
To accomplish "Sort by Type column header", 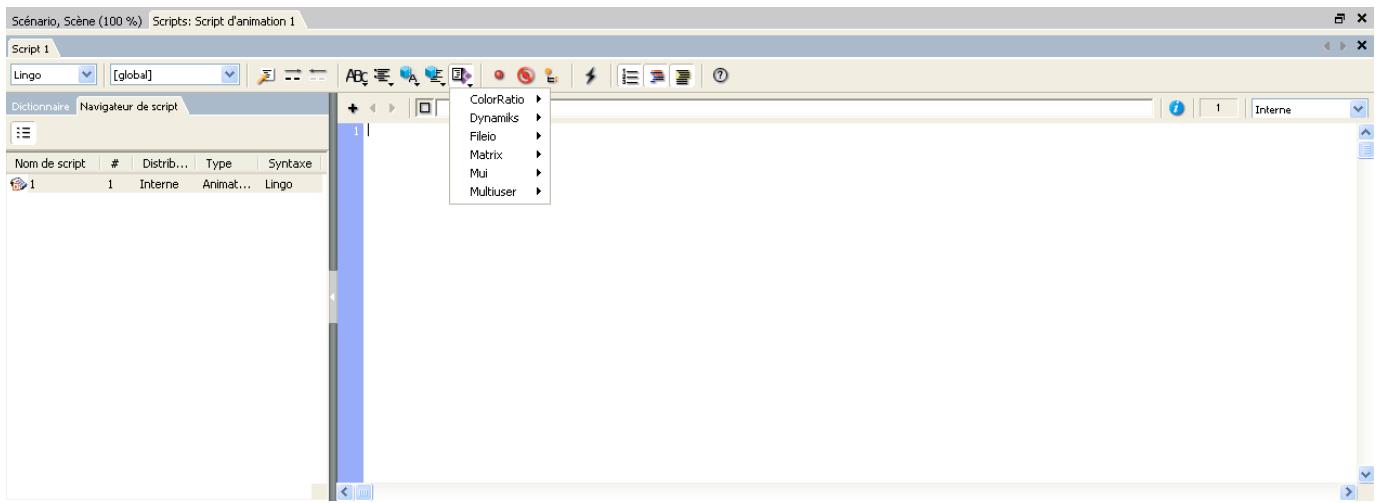I will point(226,163).
